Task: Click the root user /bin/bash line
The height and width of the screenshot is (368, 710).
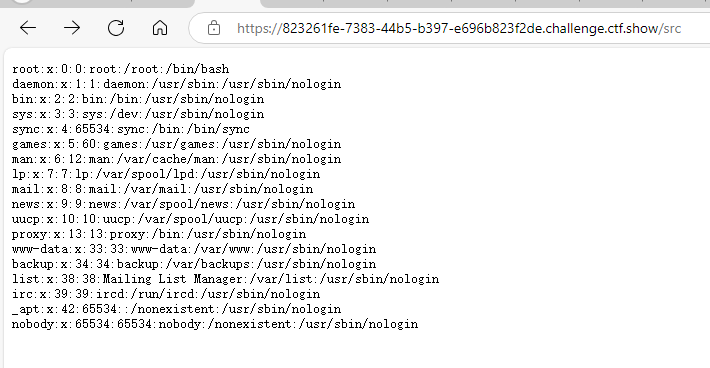Action: pos(120,69)
